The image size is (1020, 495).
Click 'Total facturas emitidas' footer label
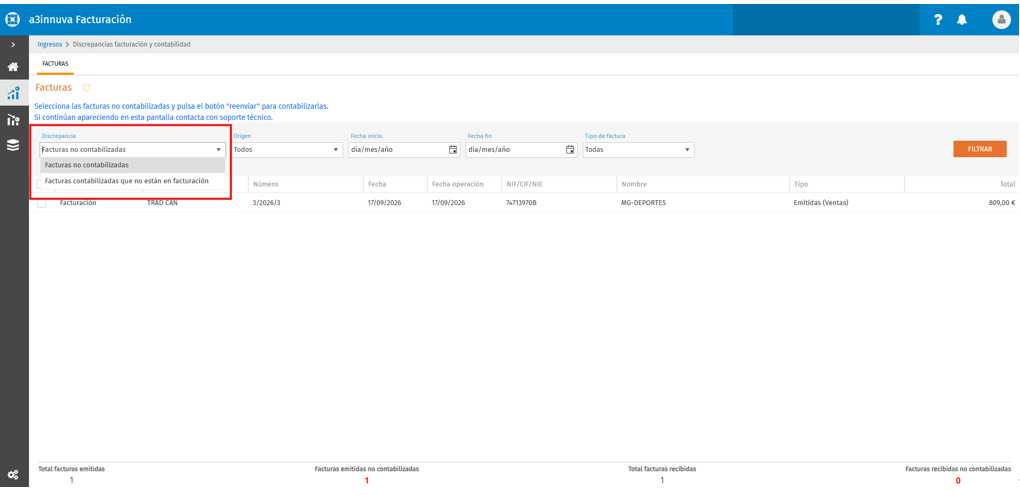[x=71, y=469]
